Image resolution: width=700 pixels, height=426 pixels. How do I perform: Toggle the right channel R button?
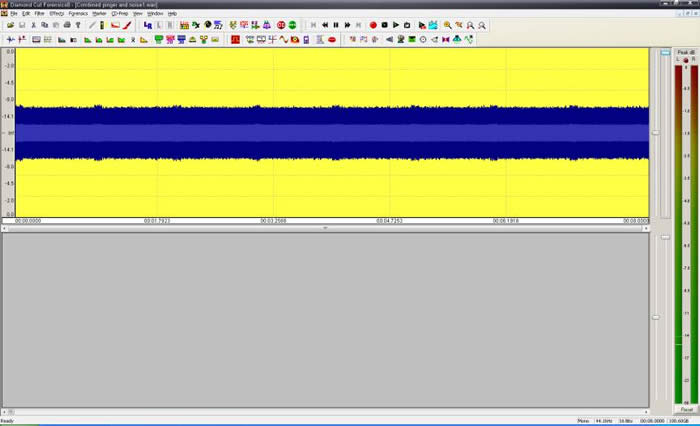point(170,25)
